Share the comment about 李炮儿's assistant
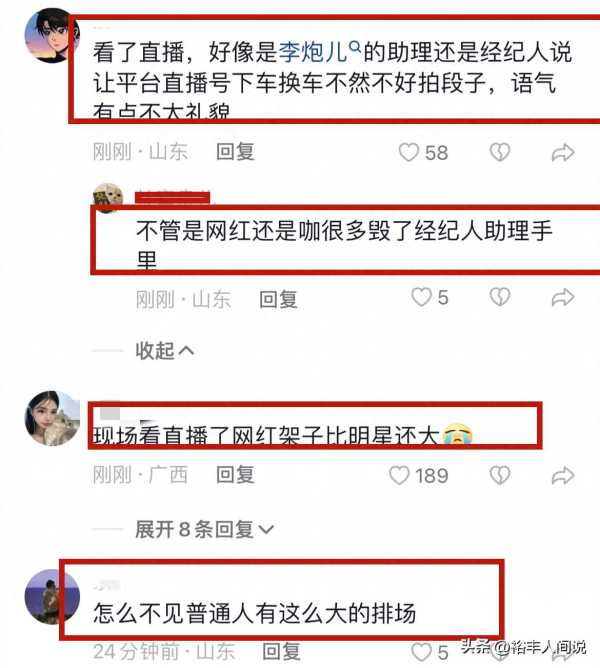The height and width of the screenshot is (668, 600). (x=563, y=153)
